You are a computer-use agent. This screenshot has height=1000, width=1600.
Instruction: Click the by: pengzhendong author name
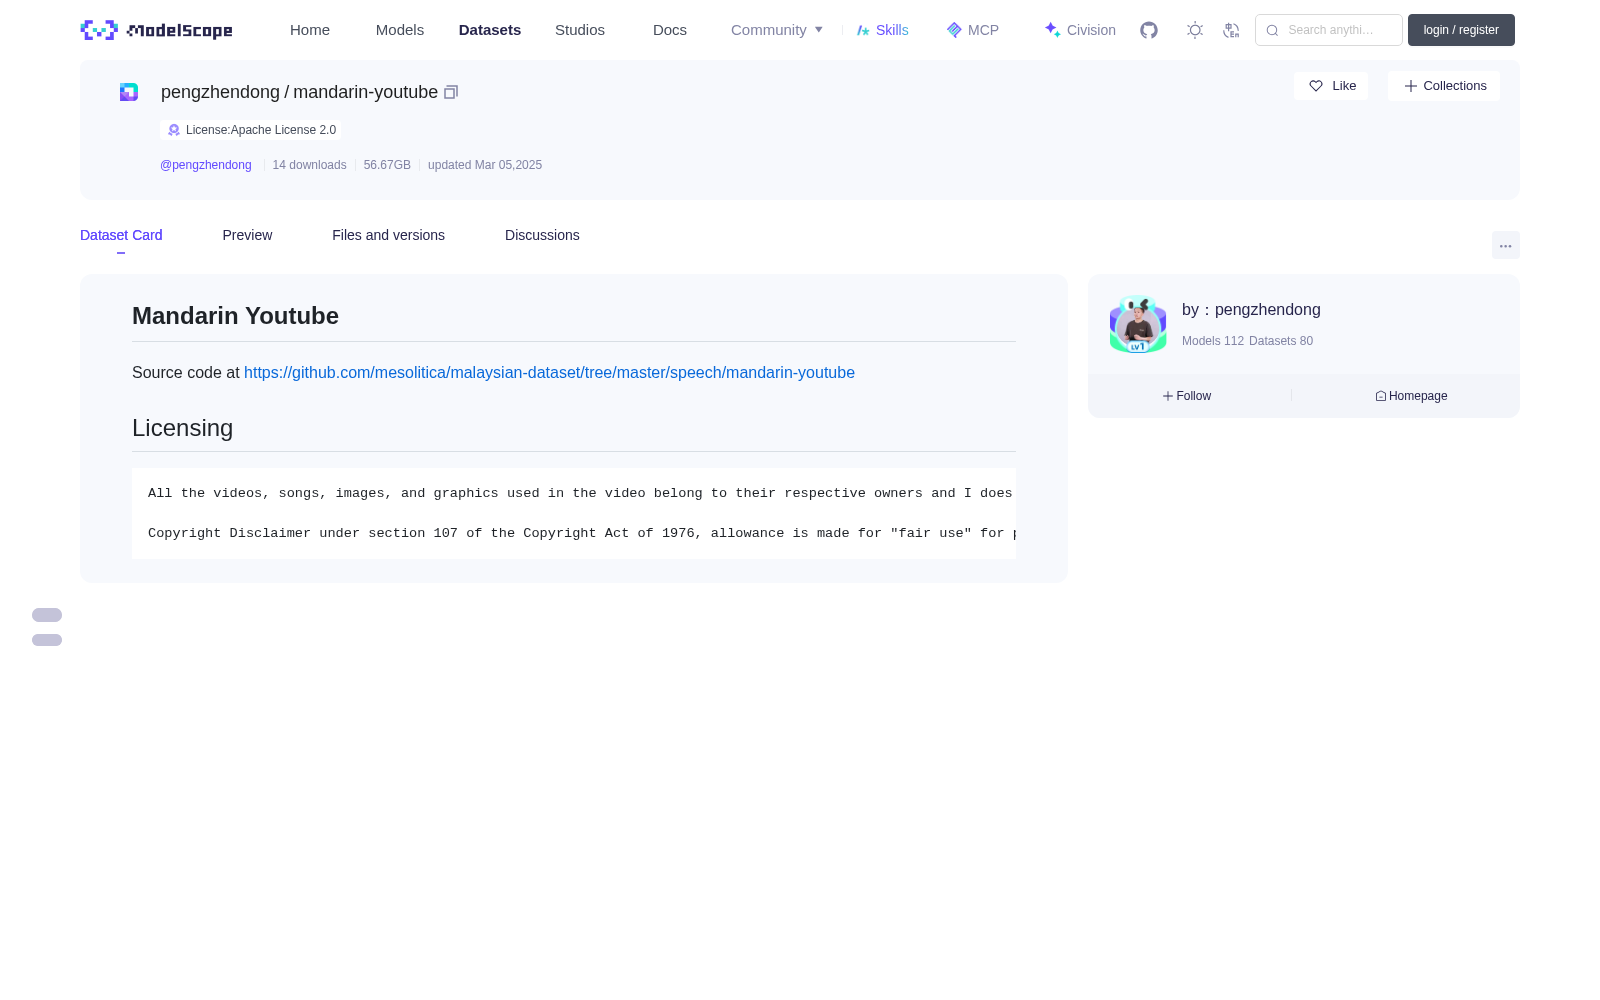pos(1251,310)
